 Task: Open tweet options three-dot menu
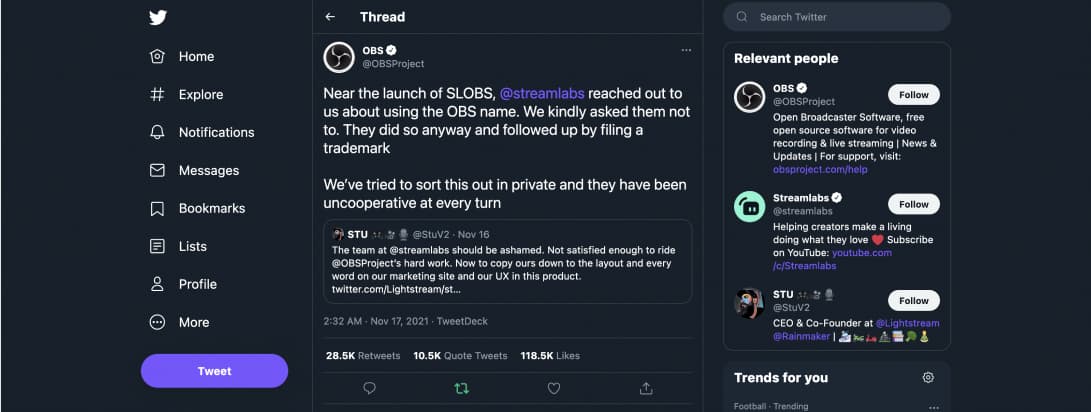[685, 49]
